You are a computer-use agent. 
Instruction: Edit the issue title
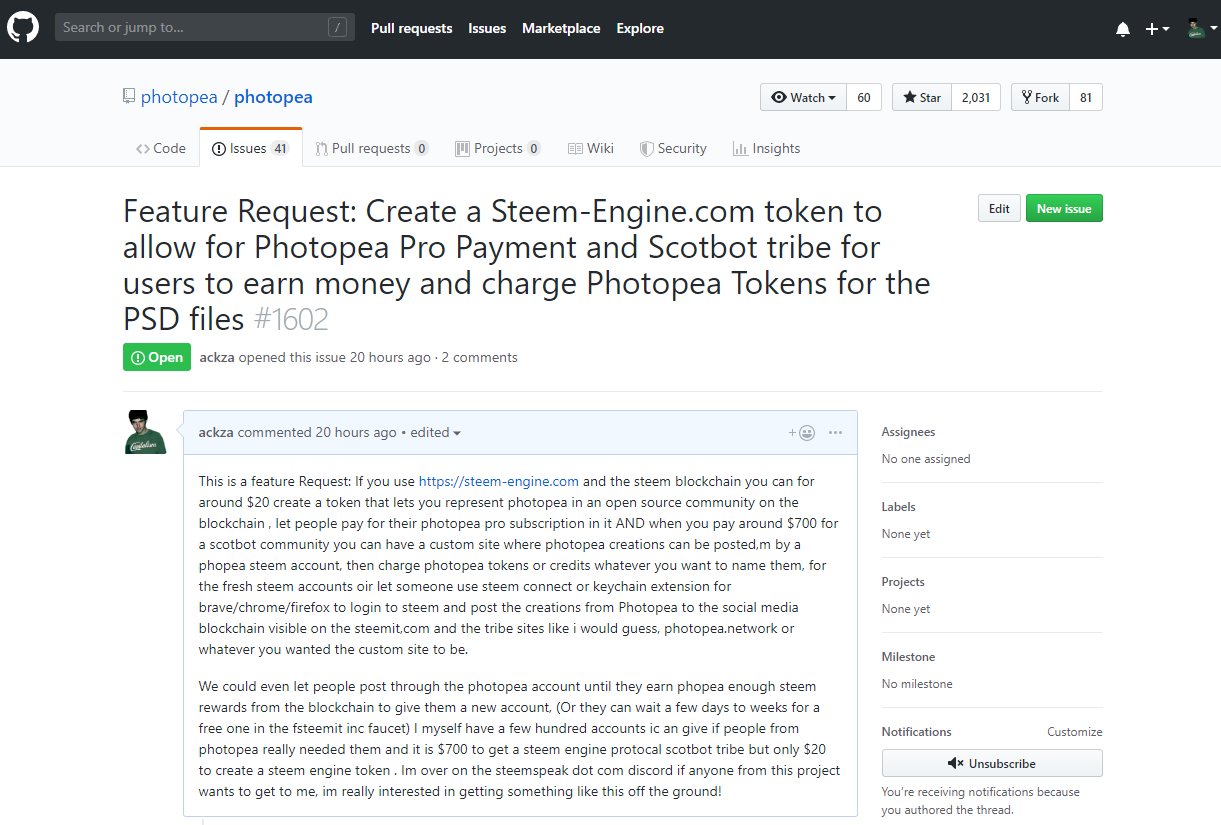999,208
